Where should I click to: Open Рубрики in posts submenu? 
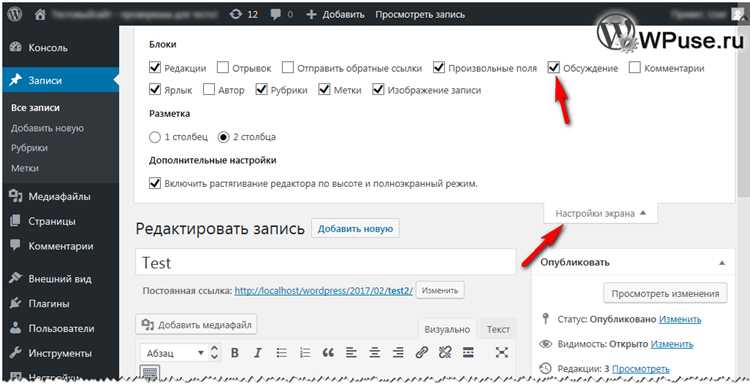pos(29,148)
